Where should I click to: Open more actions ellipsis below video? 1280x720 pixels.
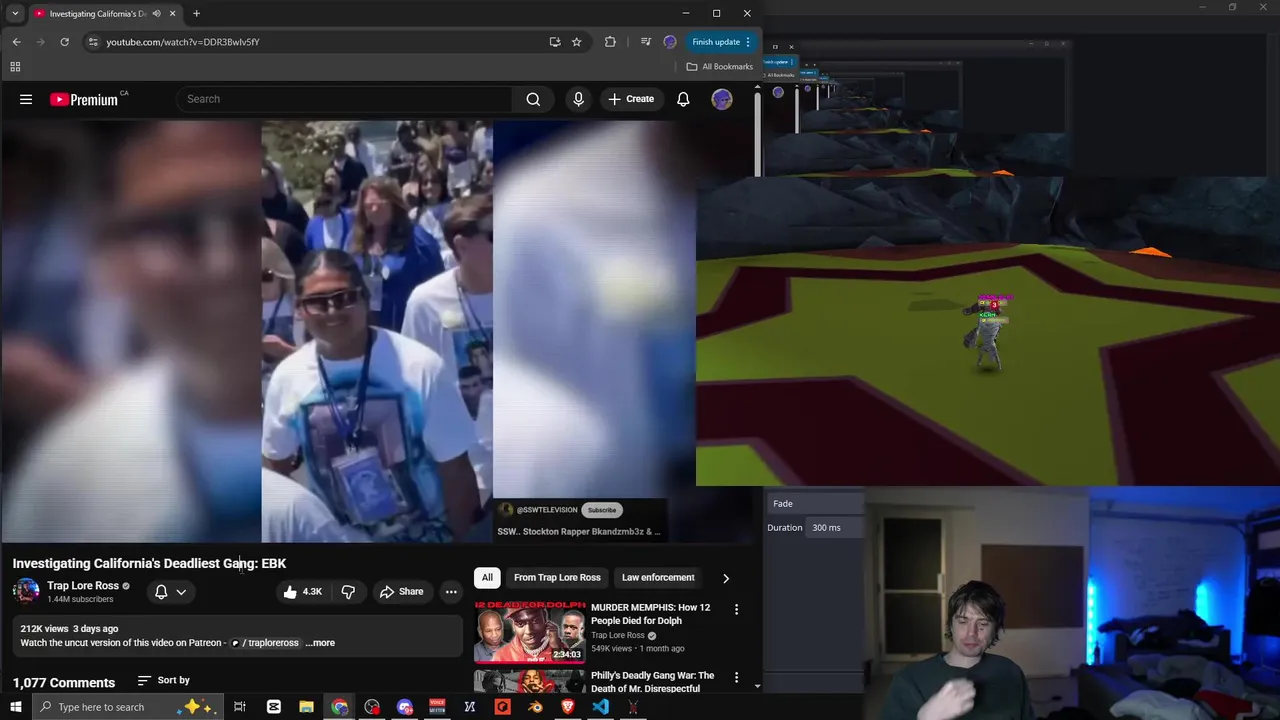[x=451, y=592]
